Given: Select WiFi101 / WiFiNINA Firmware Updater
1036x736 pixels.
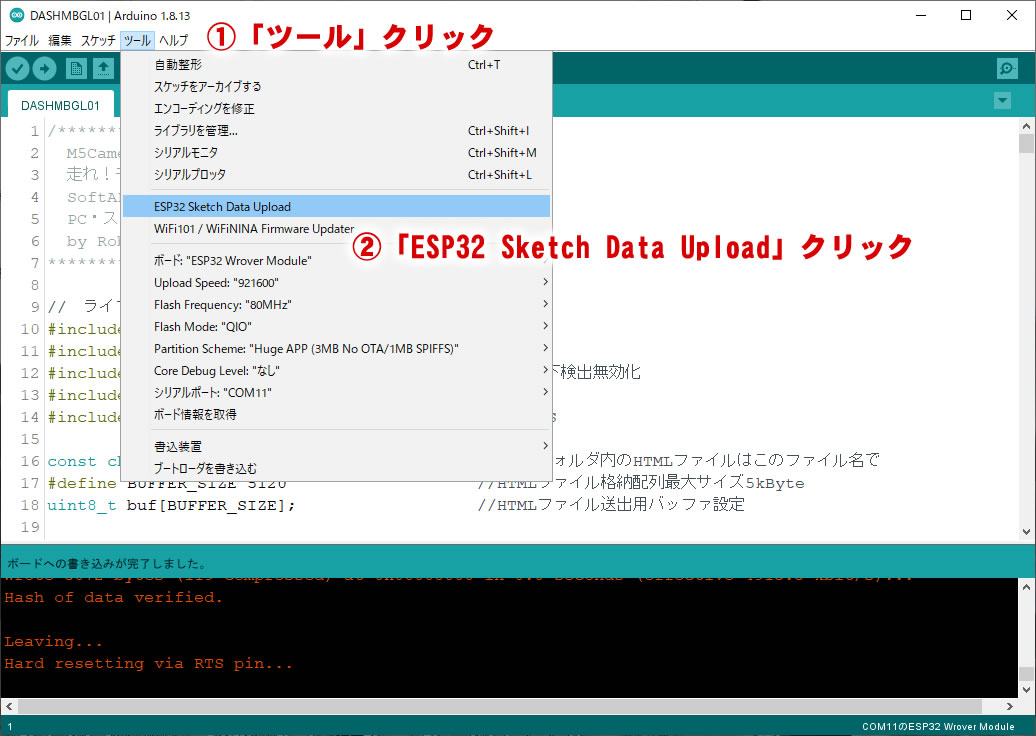Looking at the screenshot, I should [336, 229].
